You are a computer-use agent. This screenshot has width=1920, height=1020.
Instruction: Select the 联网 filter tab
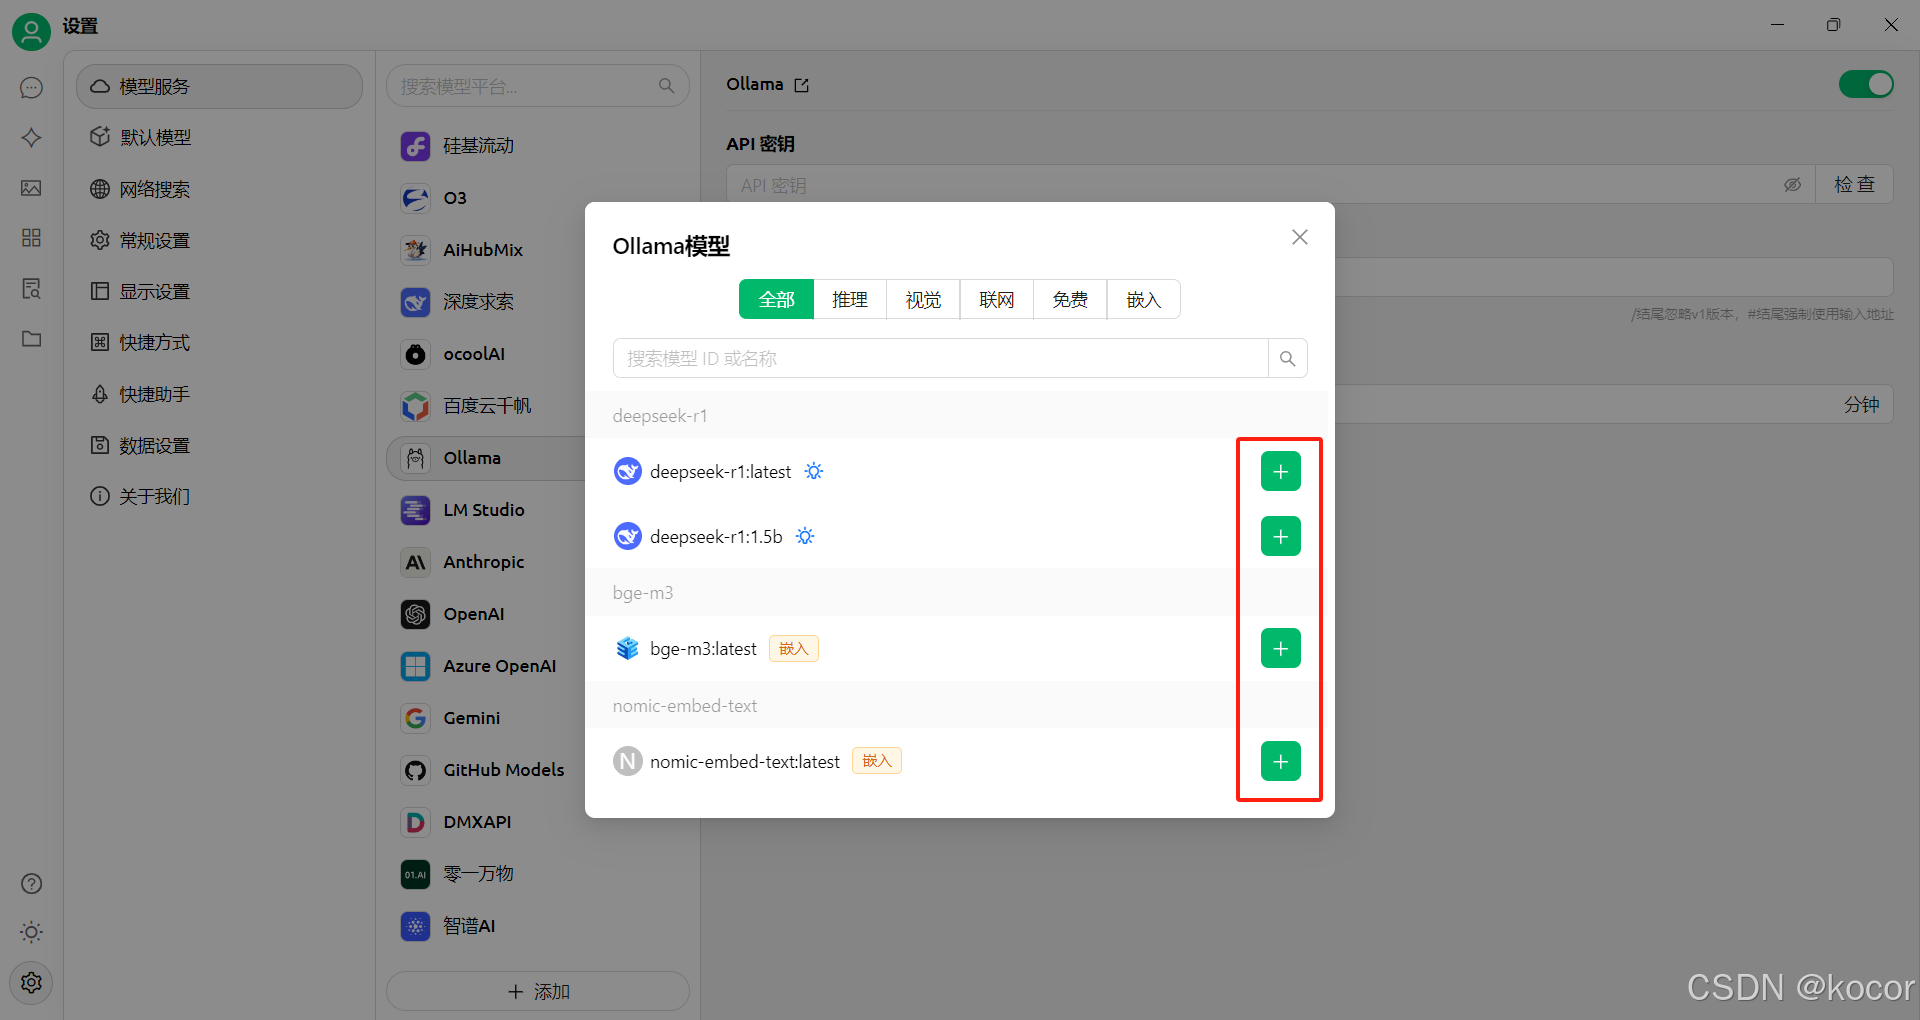click(x=997, y=299)
